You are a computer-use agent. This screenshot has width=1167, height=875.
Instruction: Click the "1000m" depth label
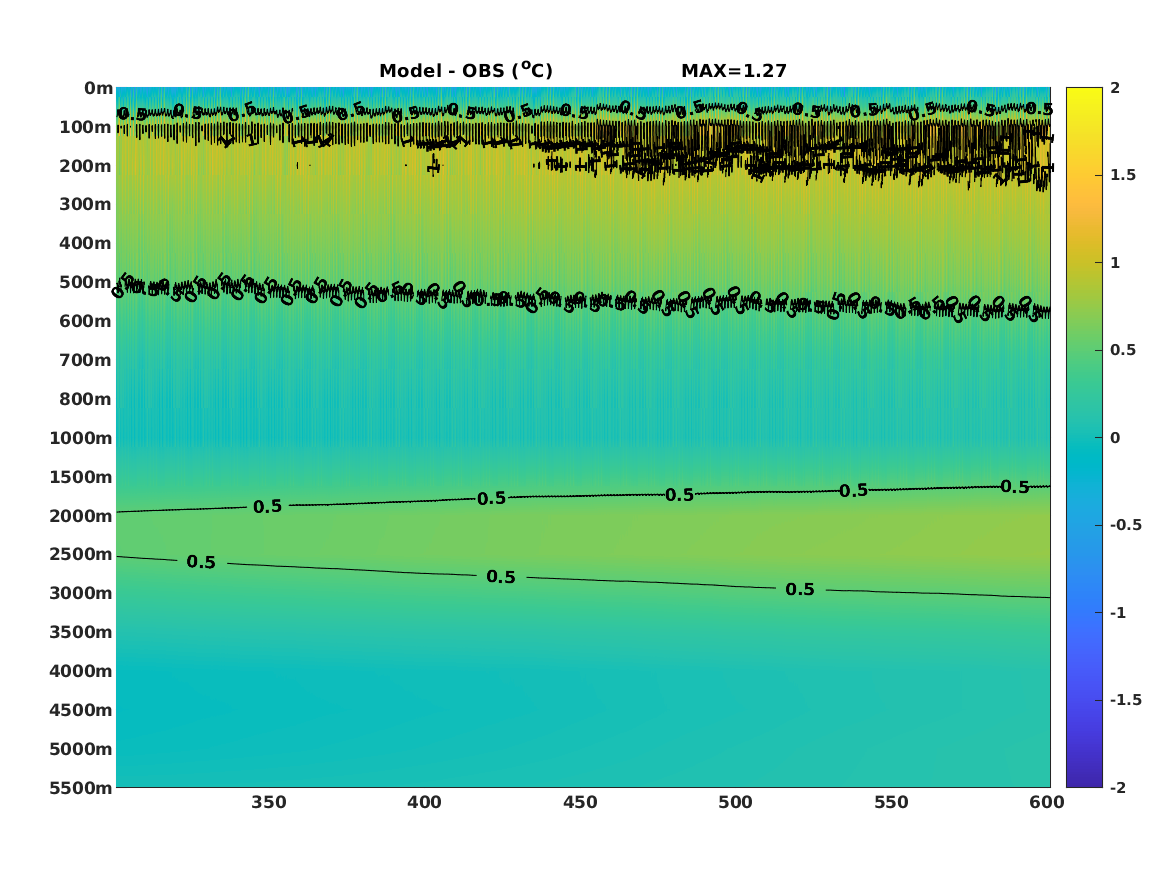[x=81, y=438]
